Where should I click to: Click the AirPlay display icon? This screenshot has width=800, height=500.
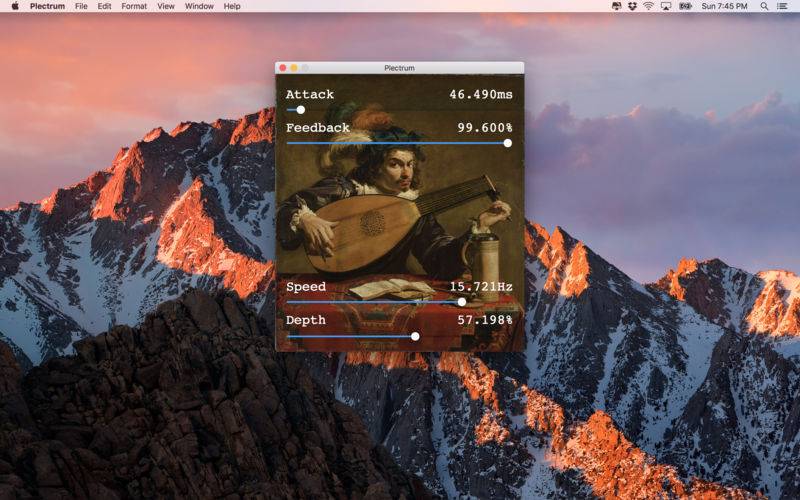666,6
